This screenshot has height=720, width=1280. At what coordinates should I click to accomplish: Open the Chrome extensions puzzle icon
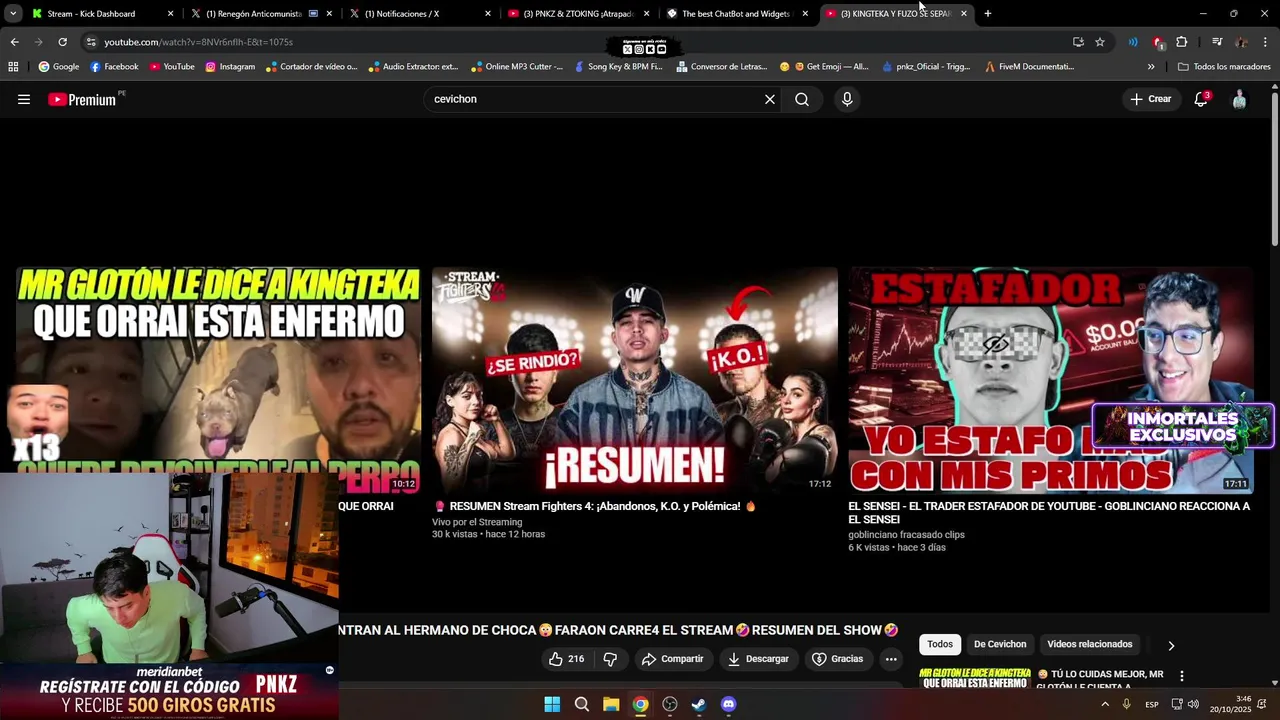(x=1182, y=42)
